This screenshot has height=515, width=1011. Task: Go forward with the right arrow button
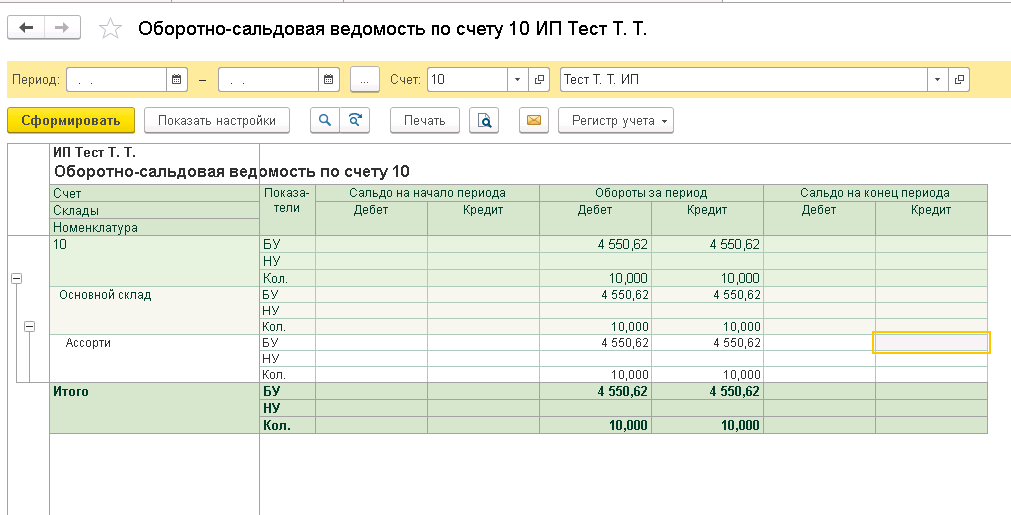point(62,28)
